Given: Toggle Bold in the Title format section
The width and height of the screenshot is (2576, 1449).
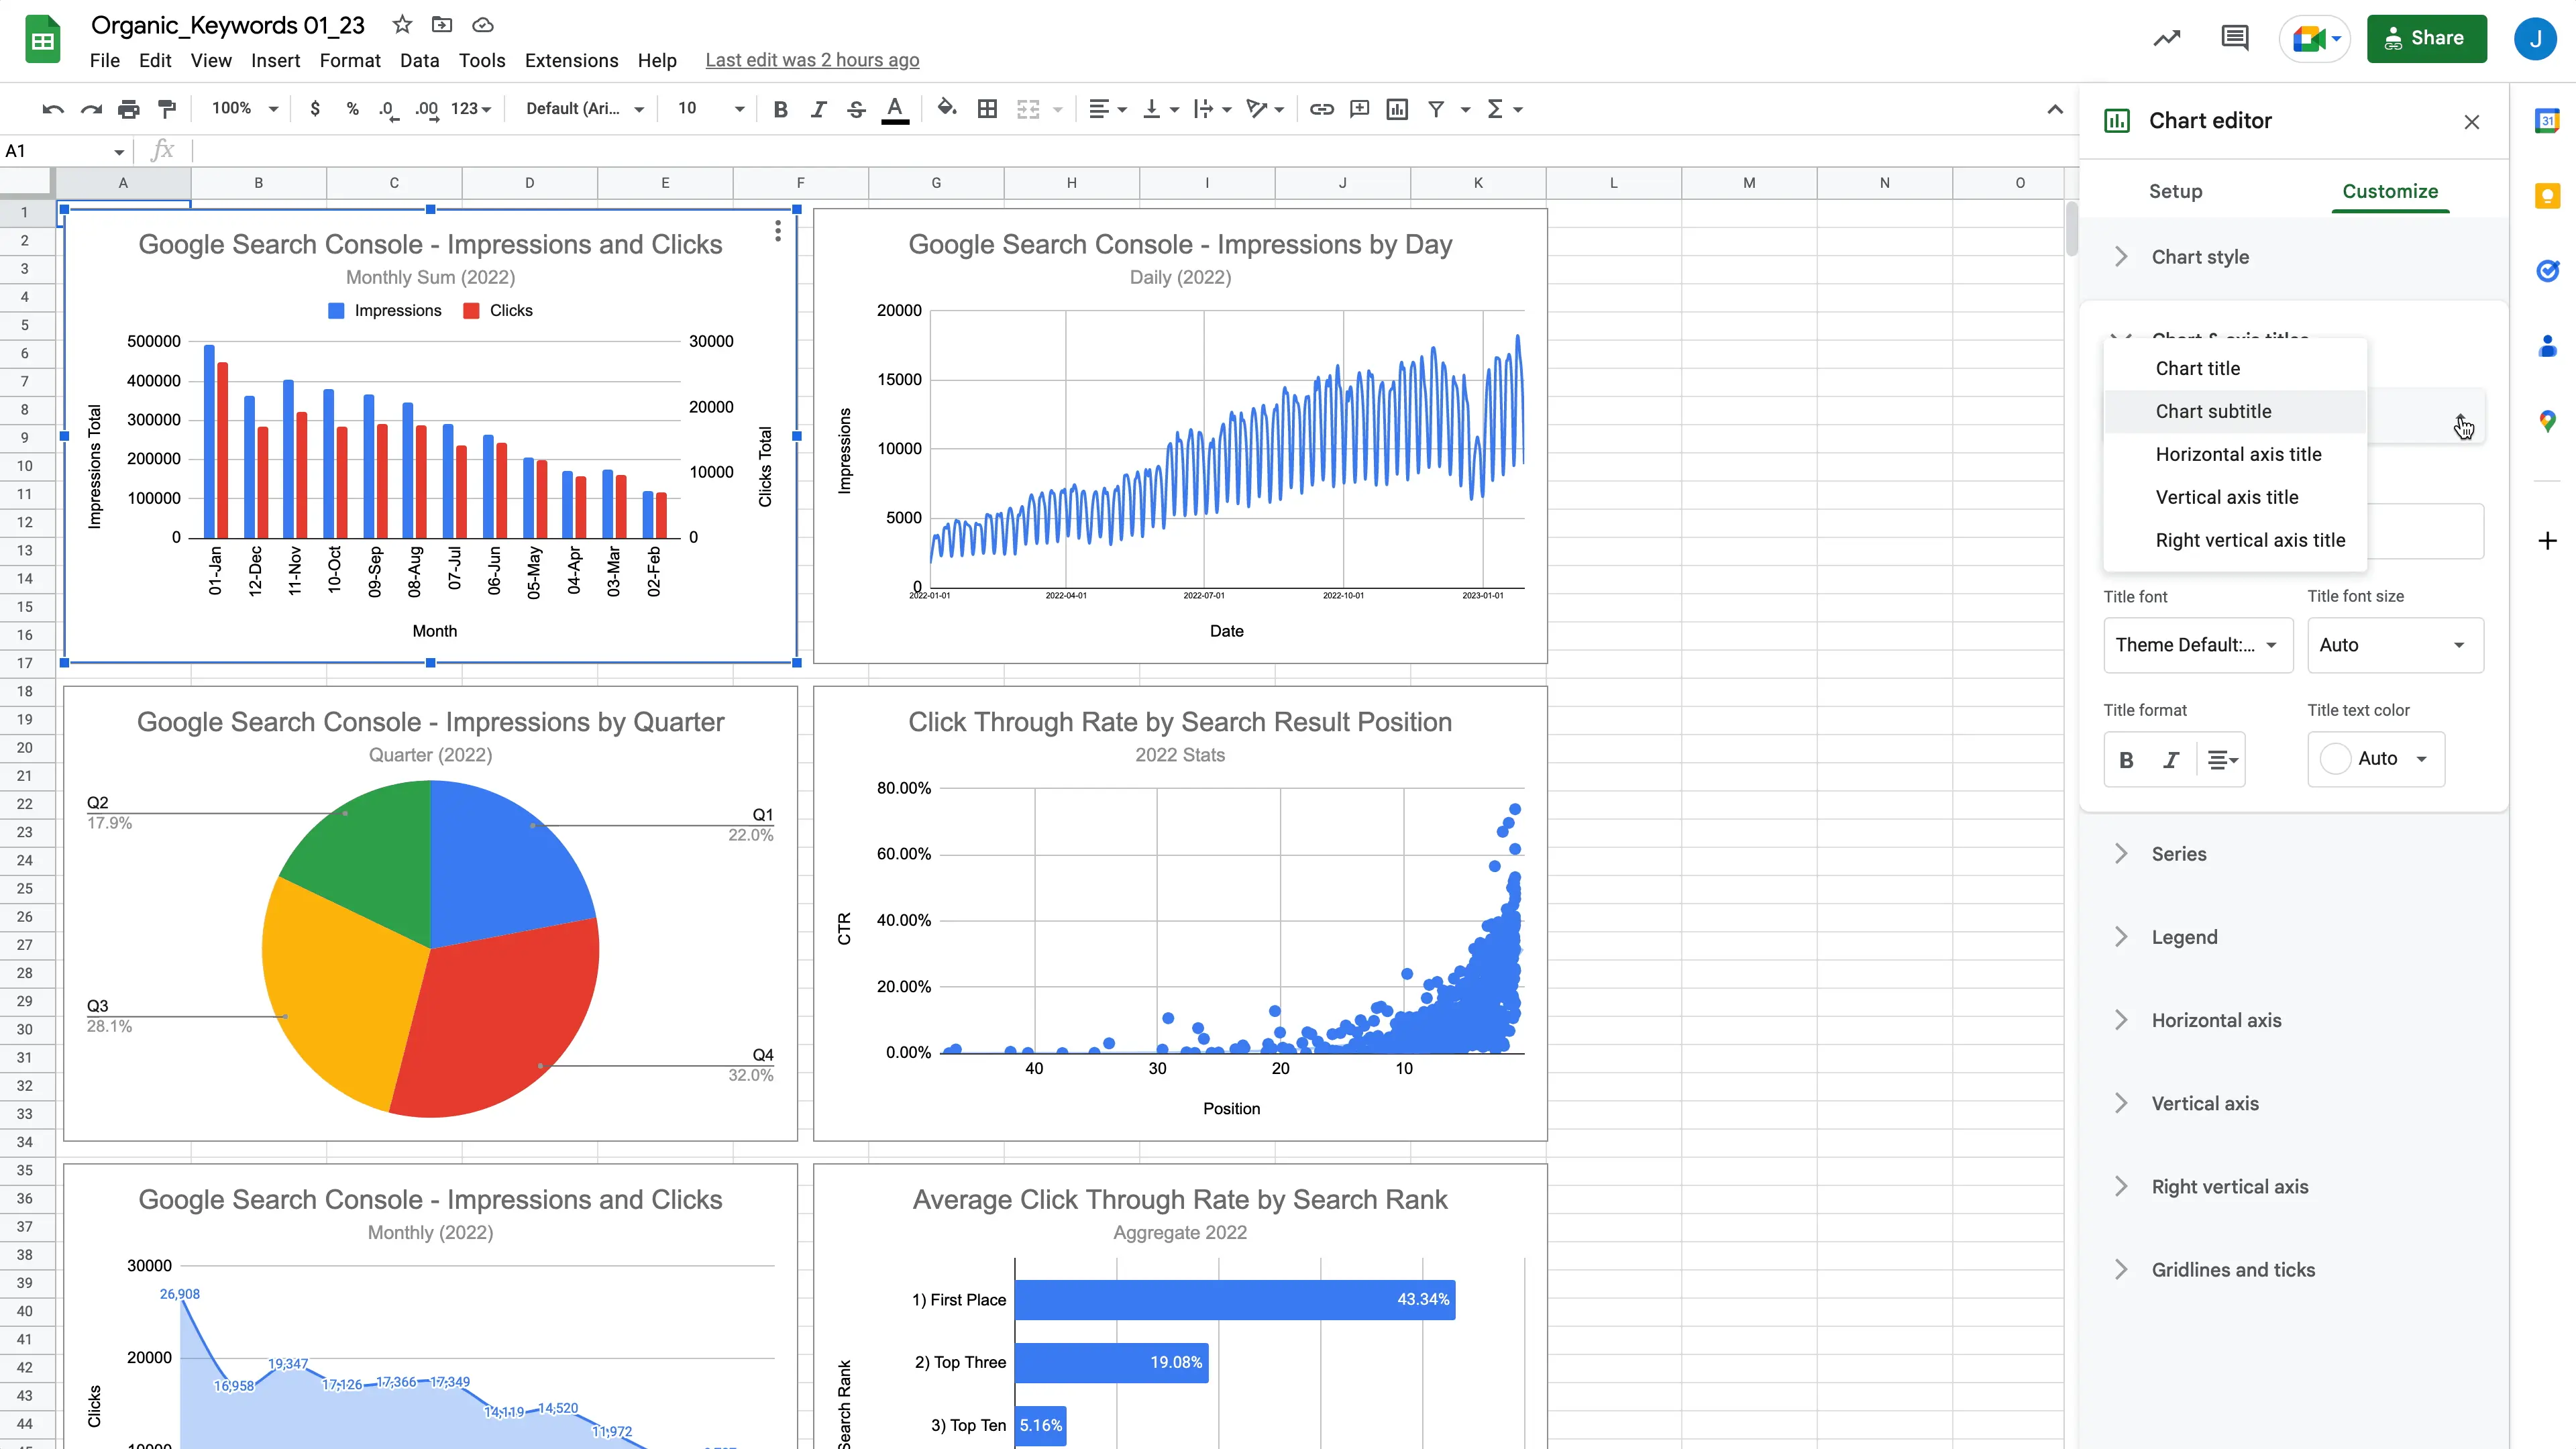Looking at the screenshot, I should coord(2126,760).
